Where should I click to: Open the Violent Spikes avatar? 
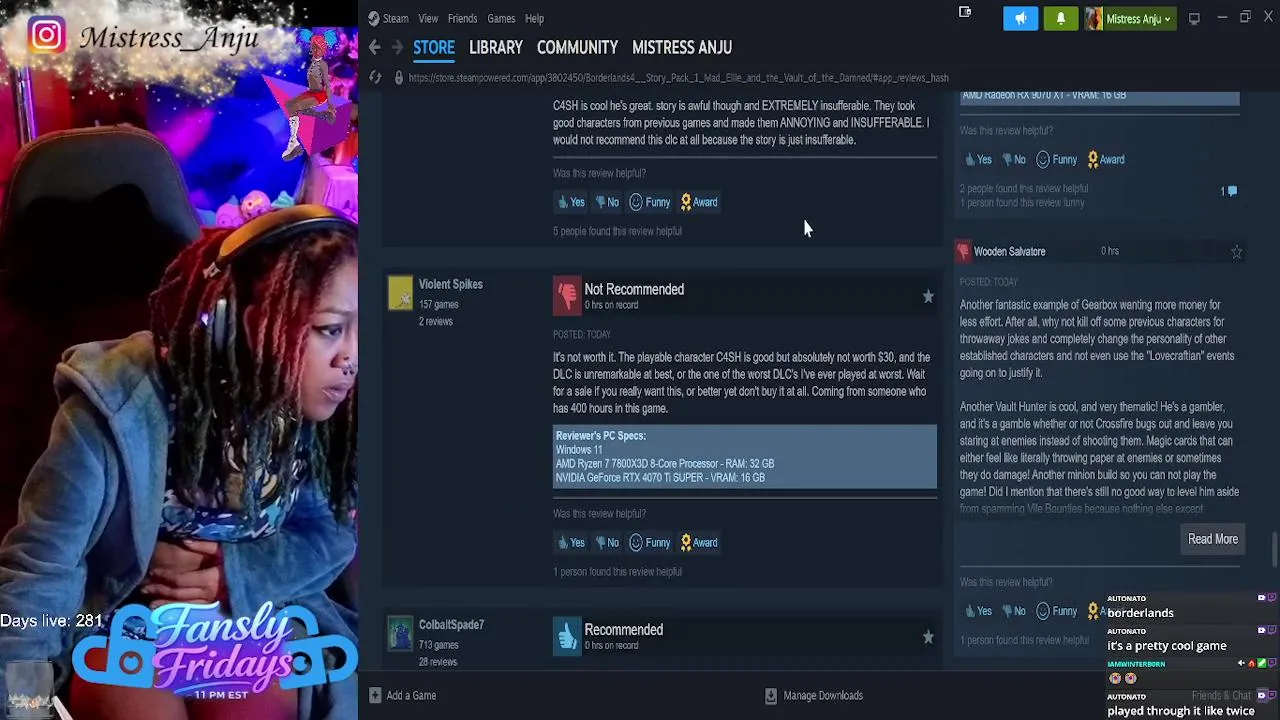tap(400, 294)
